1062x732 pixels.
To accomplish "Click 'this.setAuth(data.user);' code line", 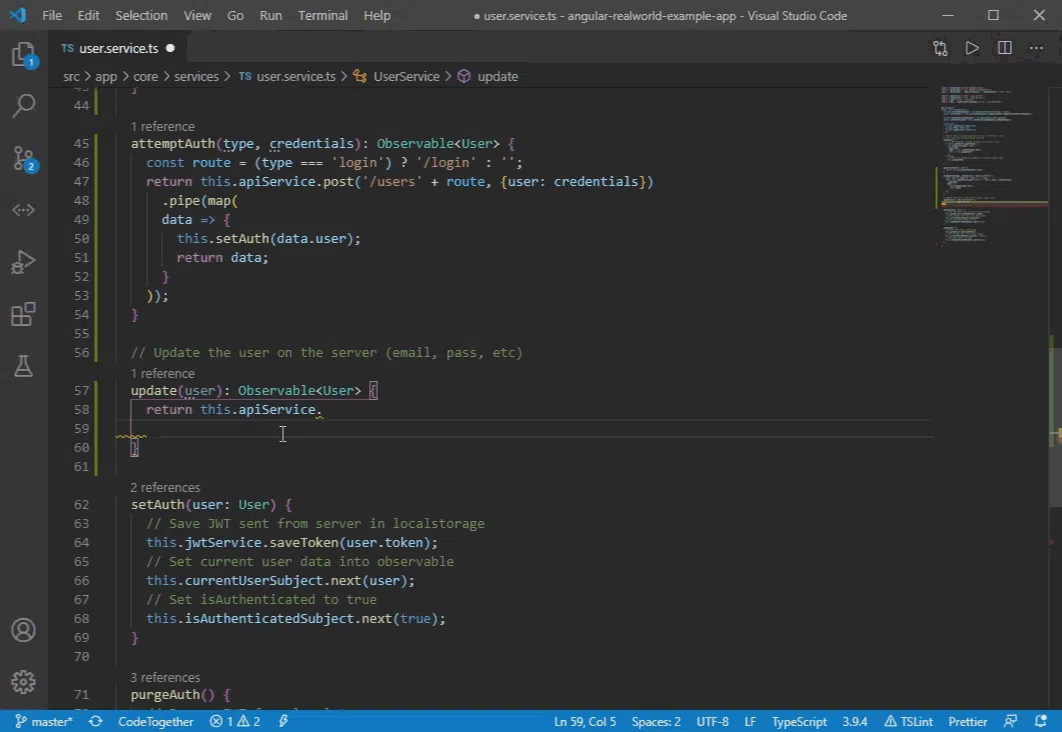I will pos(269,238).
